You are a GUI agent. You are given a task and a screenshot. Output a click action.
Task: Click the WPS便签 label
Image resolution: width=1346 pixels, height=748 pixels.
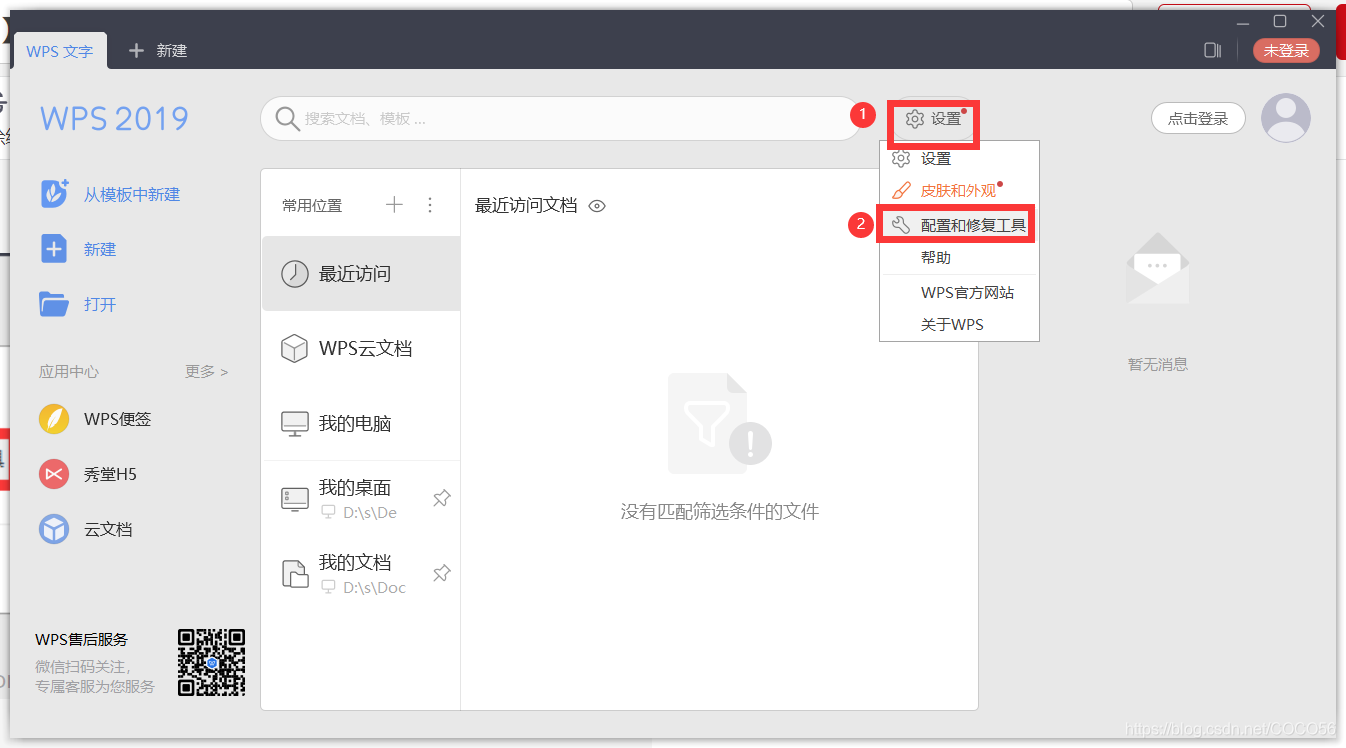pyautogui.click(x=118, y=420)
